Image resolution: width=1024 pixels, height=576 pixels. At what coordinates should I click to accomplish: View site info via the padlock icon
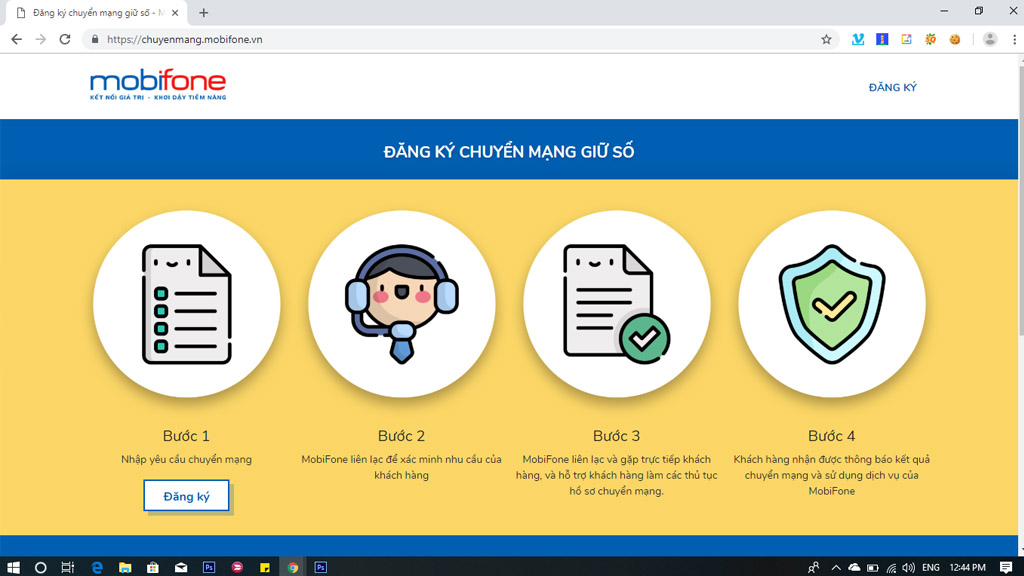(96, 40)
